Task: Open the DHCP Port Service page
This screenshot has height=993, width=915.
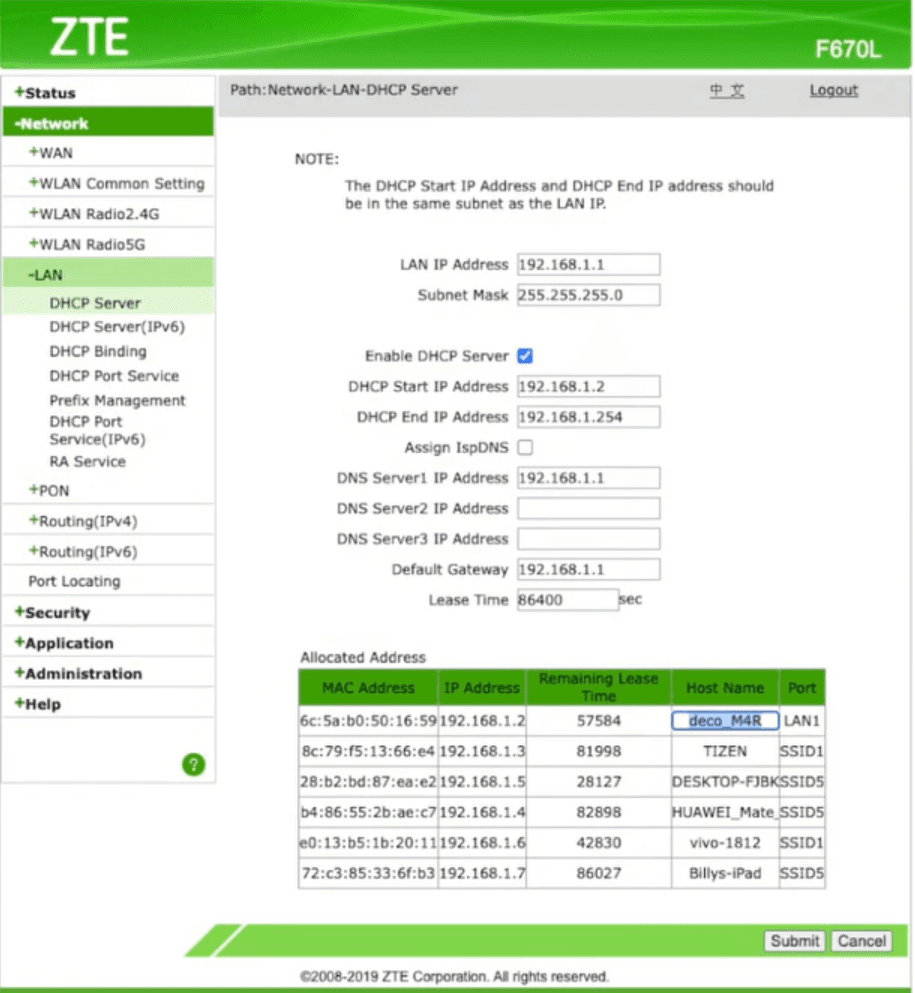Action: pyautogui.click(x=114, y=376)
